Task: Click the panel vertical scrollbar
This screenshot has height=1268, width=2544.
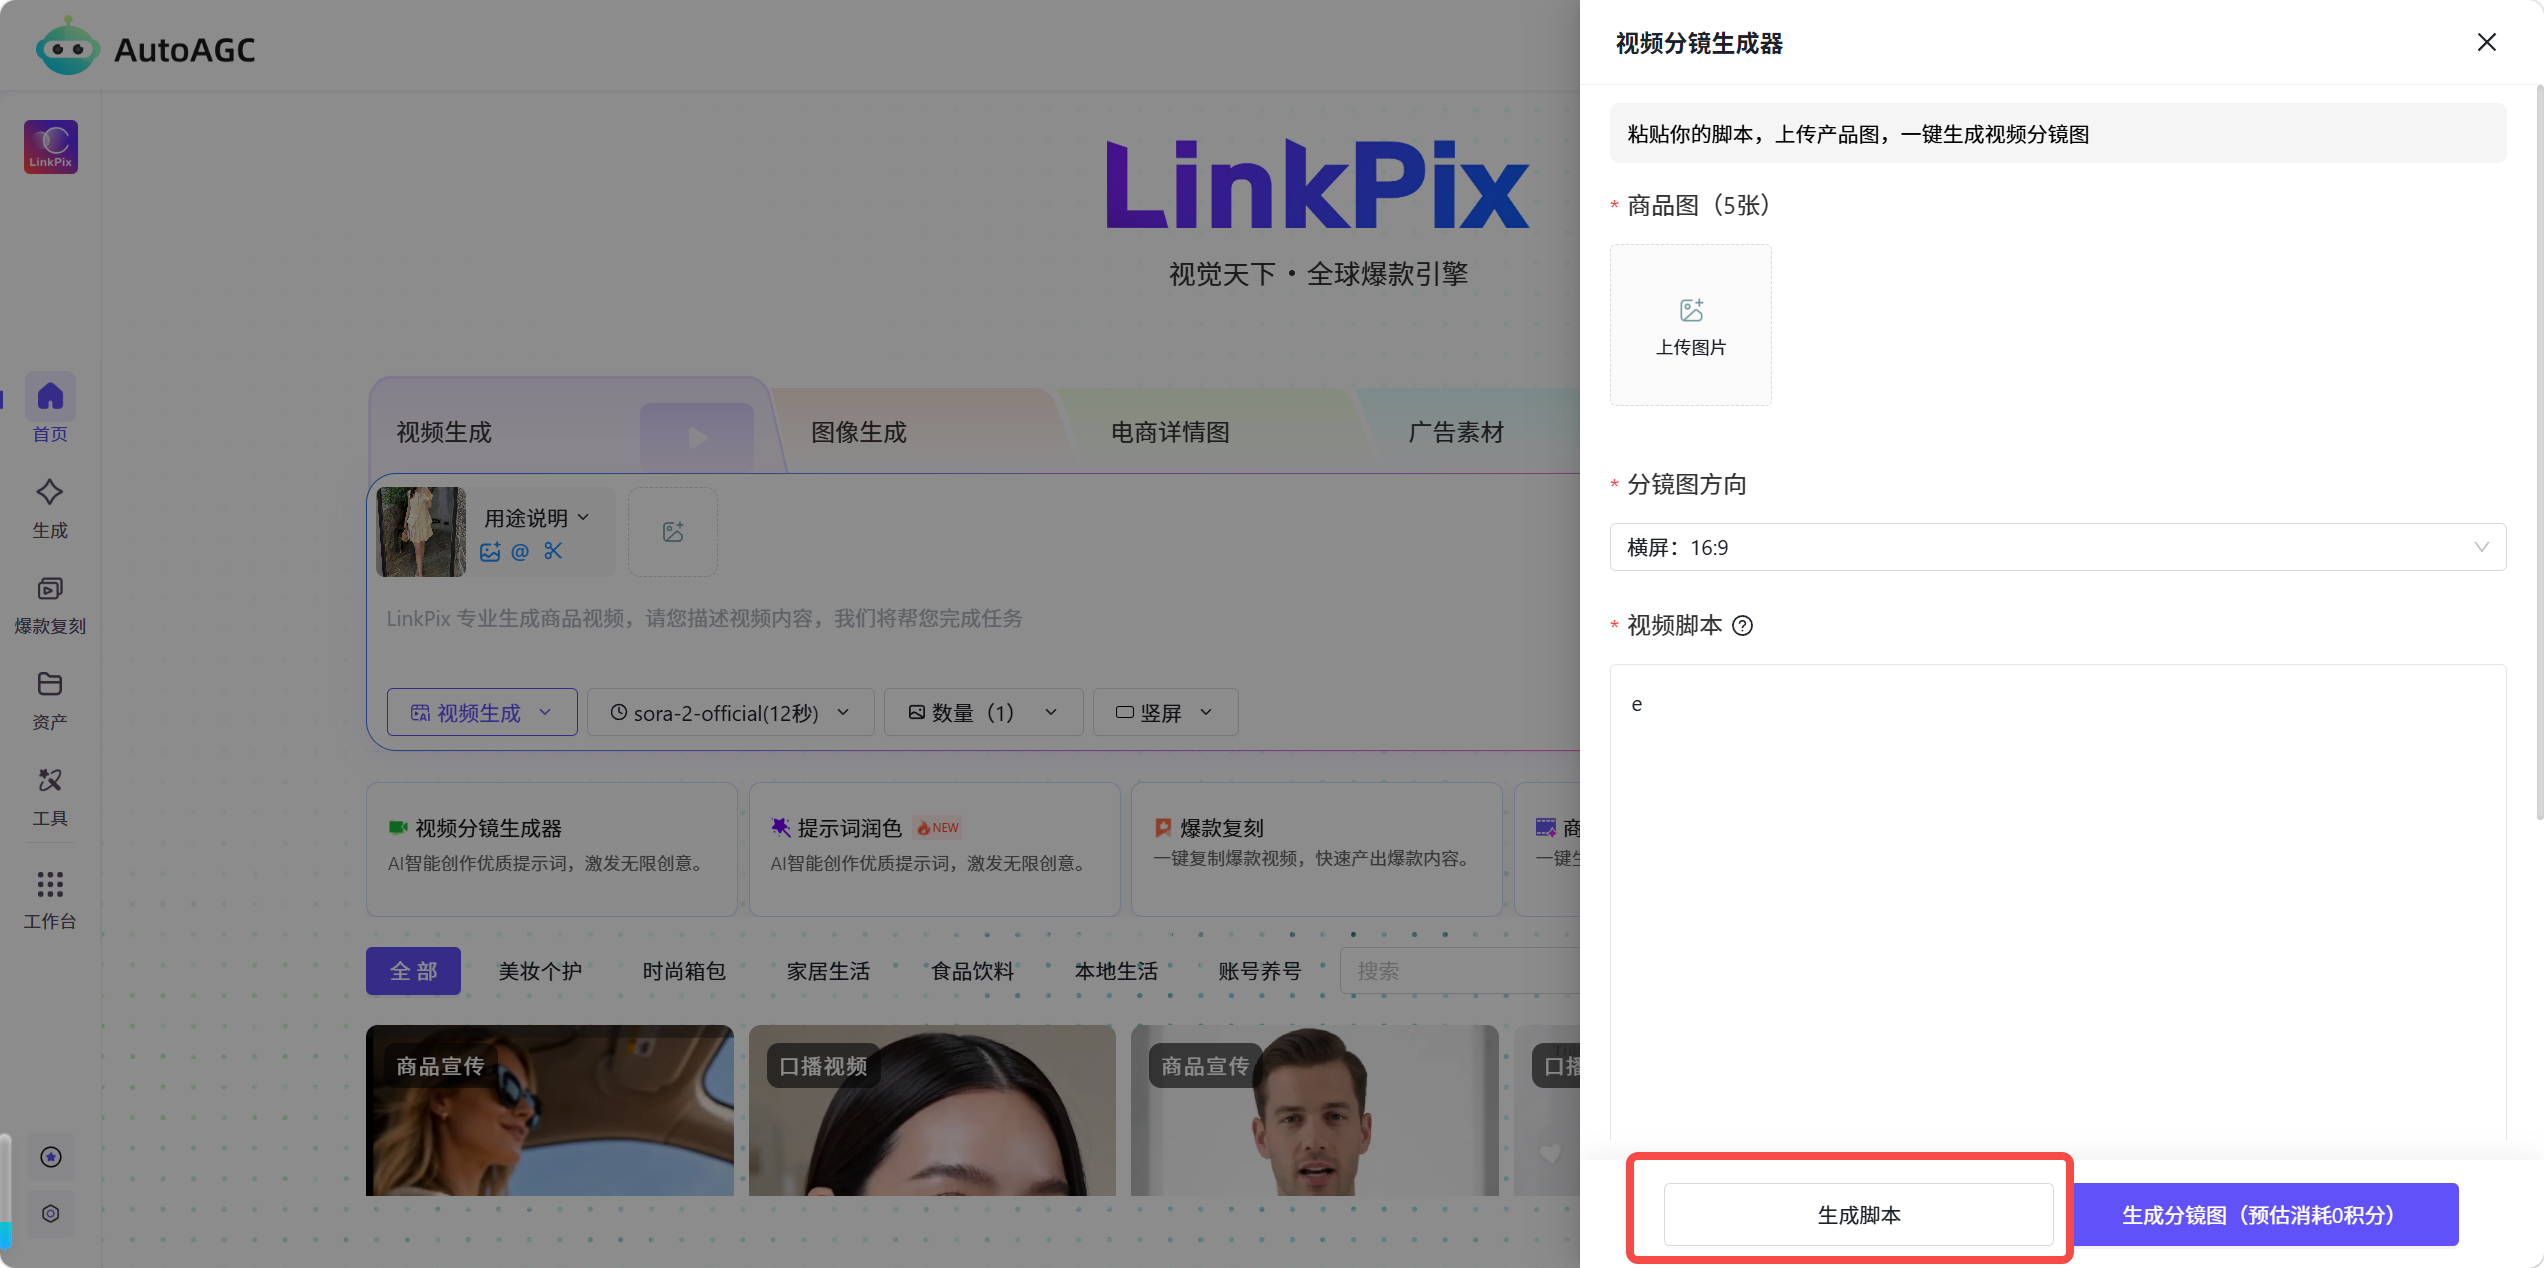Action: (2538, 453)
